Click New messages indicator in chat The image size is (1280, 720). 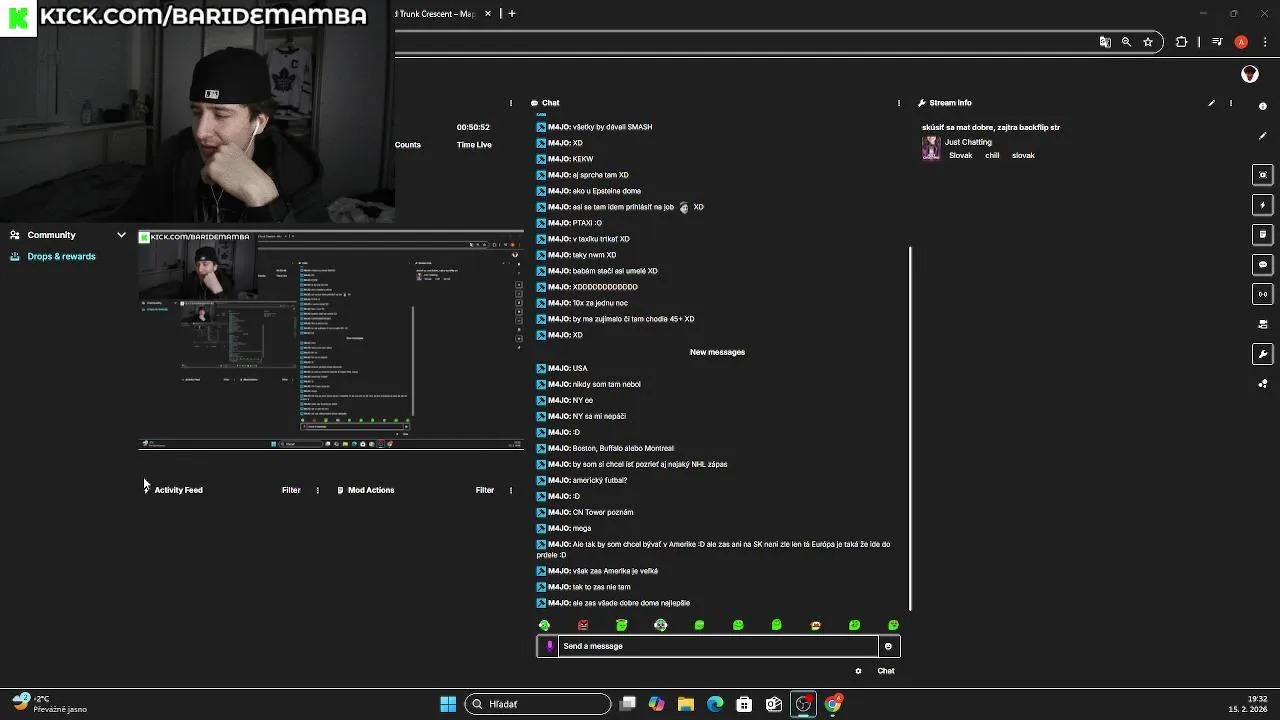pyautogui.click(x=717, y=352)
